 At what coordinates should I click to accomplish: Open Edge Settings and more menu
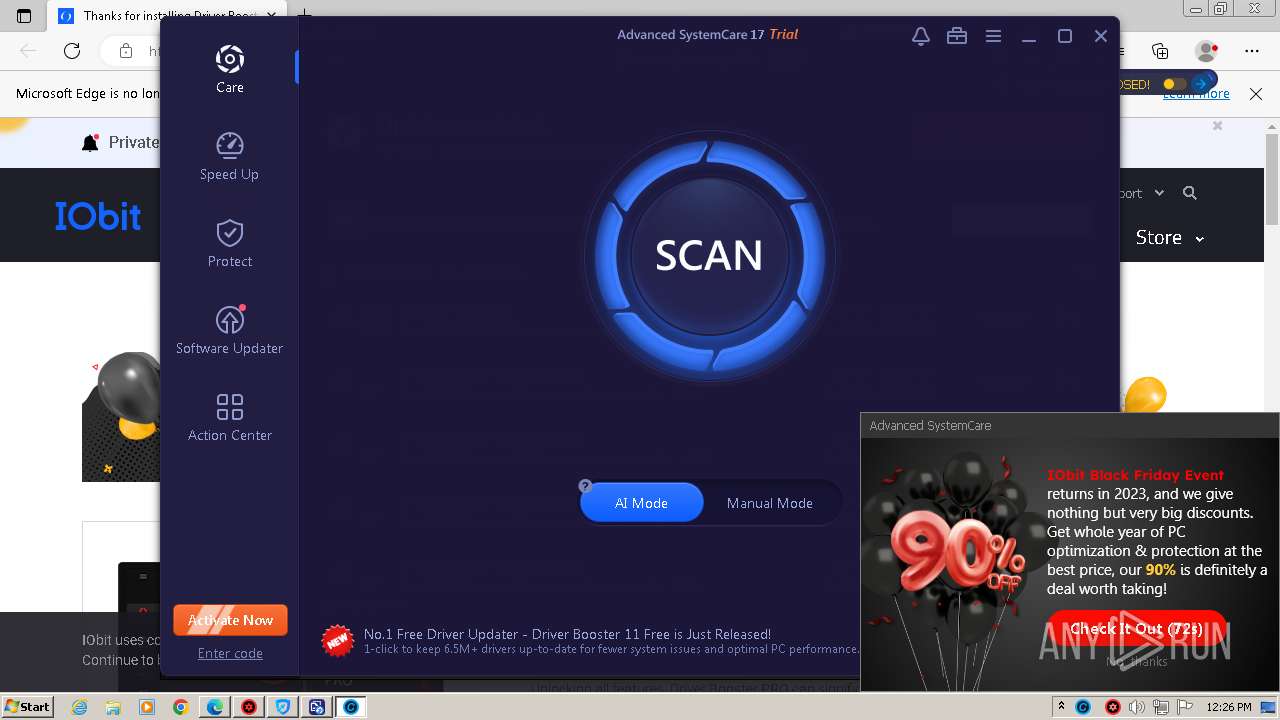pyautogui.click(x=1252, y=50)
